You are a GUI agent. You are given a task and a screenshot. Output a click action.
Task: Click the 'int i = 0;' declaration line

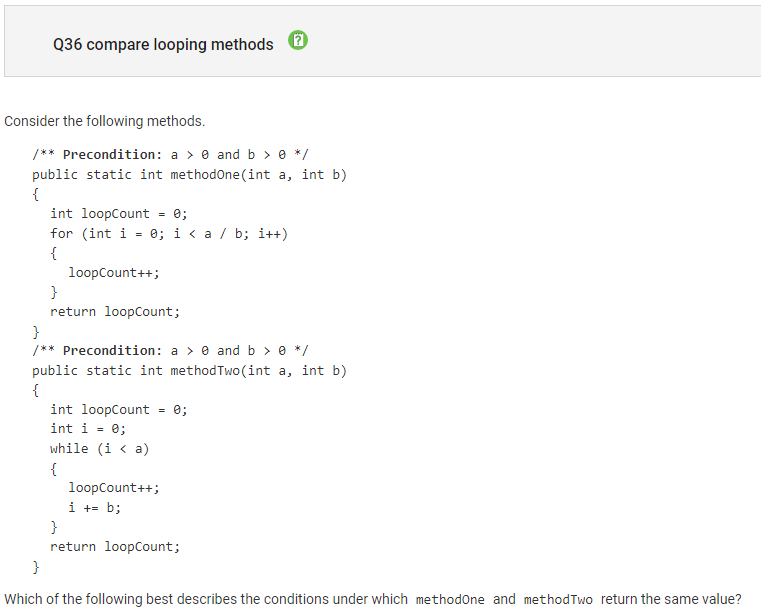[x=88, y=429]
